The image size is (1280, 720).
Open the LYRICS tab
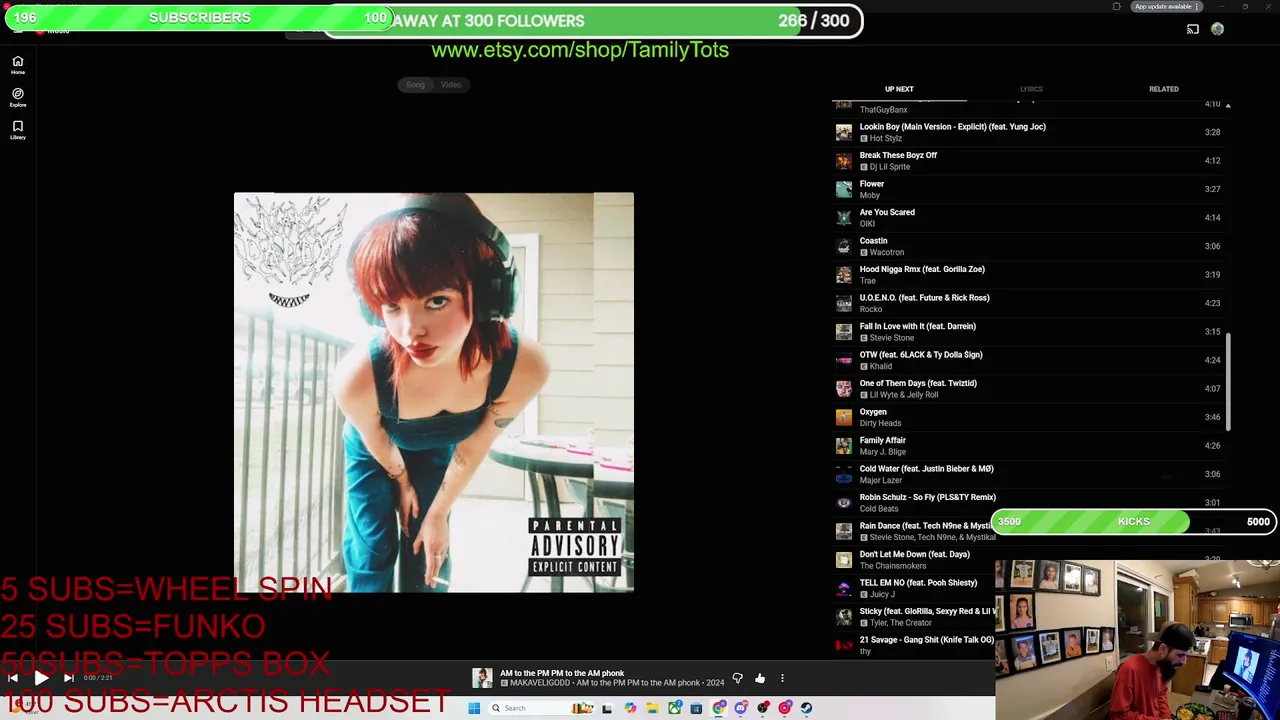point(1031,89)
